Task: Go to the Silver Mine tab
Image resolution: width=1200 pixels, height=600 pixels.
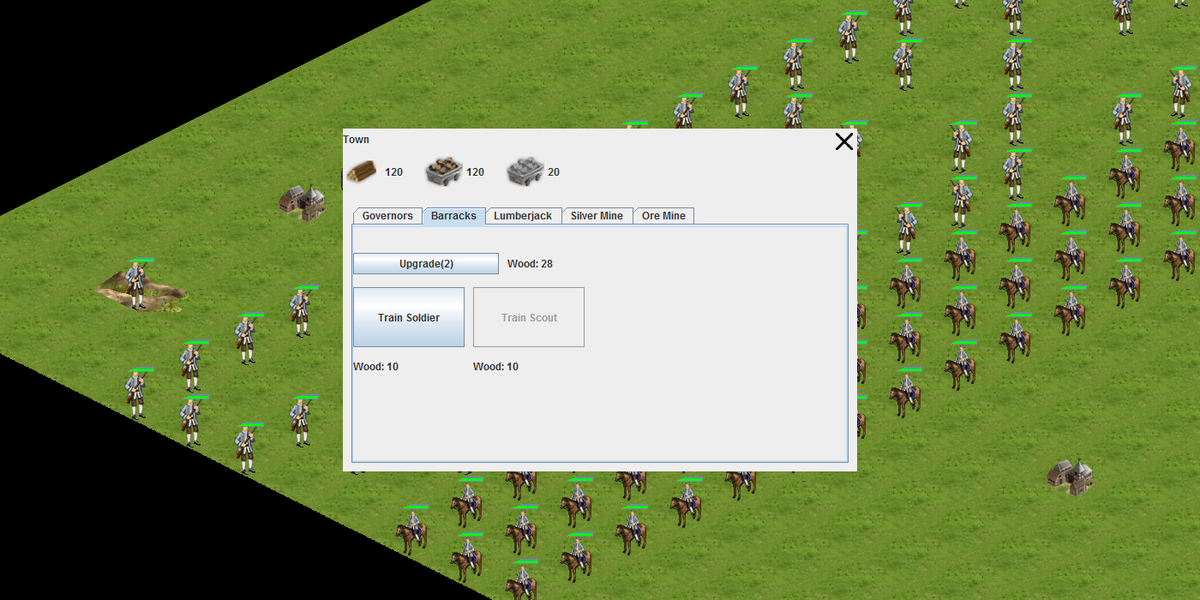Action: click(x=597, y=216)
